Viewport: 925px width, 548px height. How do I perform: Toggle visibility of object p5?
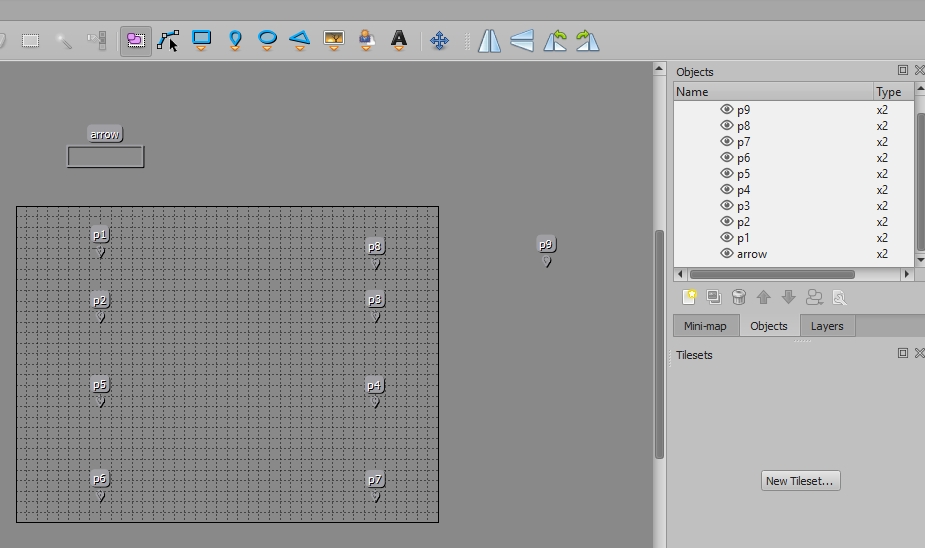(727, 174)
